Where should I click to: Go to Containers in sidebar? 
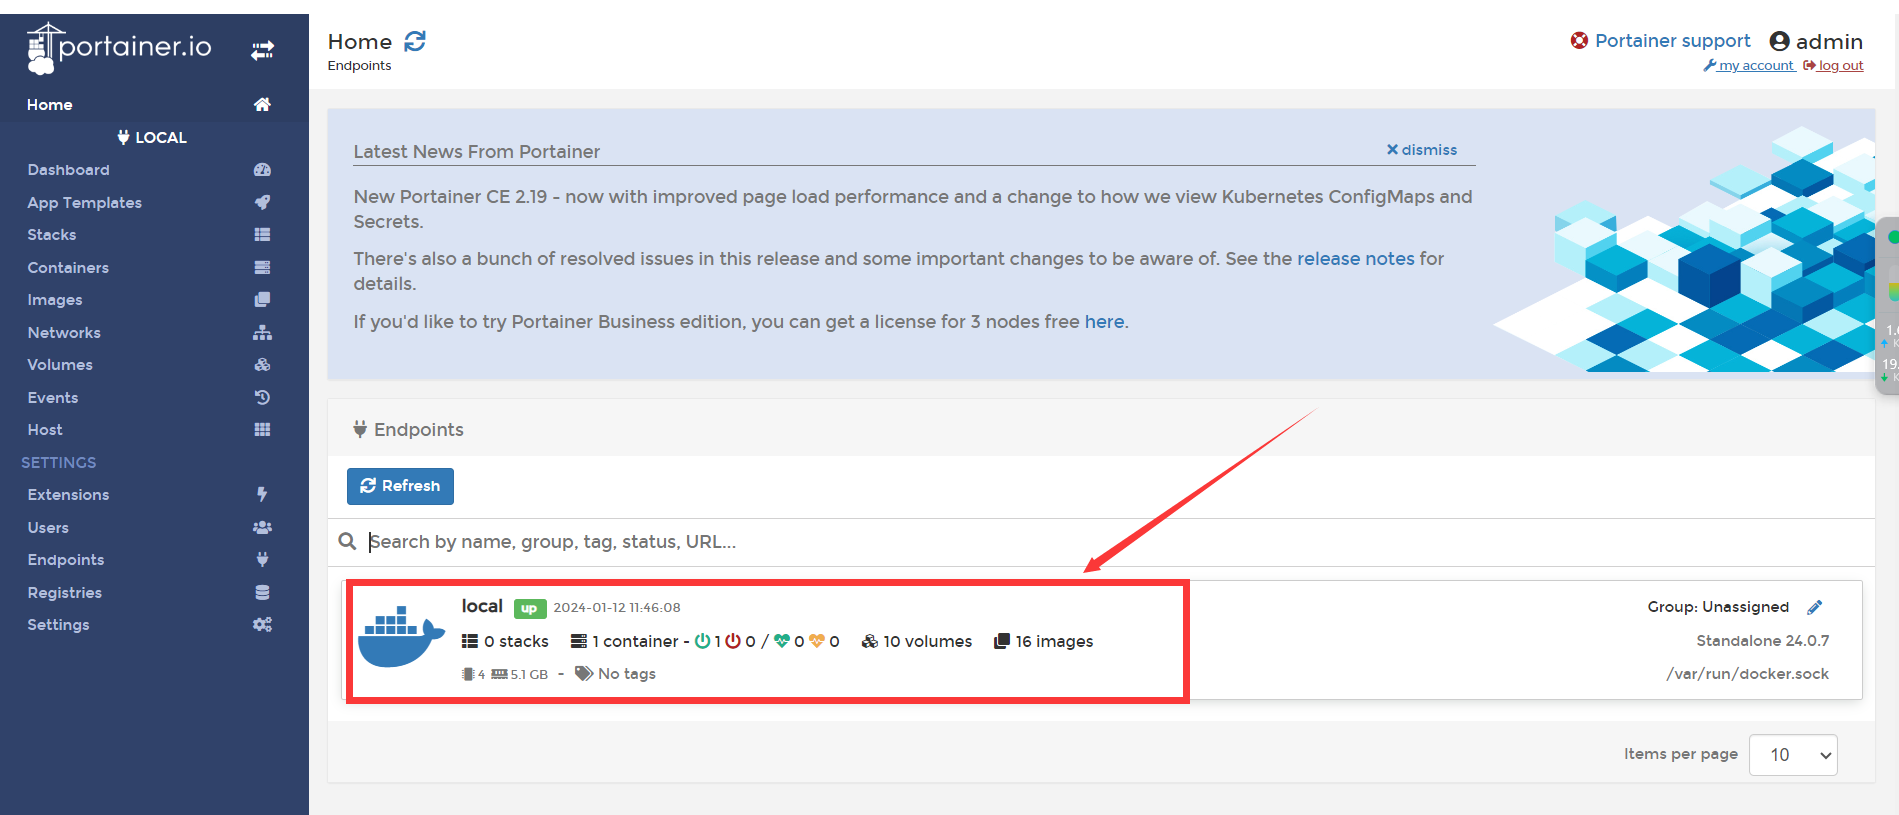(68, 267)
